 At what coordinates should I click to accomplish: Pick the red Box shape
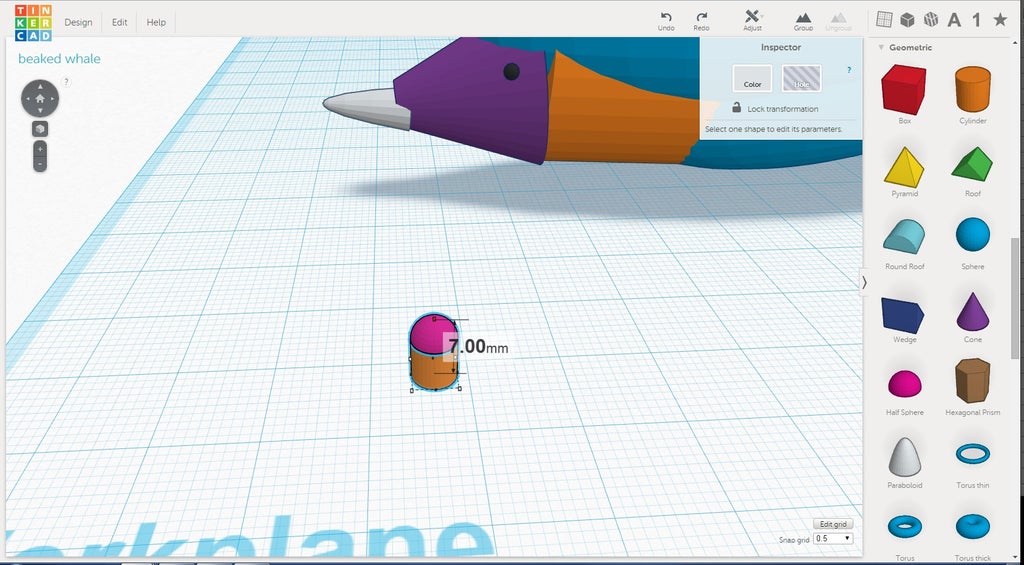[x=904, y=90]
